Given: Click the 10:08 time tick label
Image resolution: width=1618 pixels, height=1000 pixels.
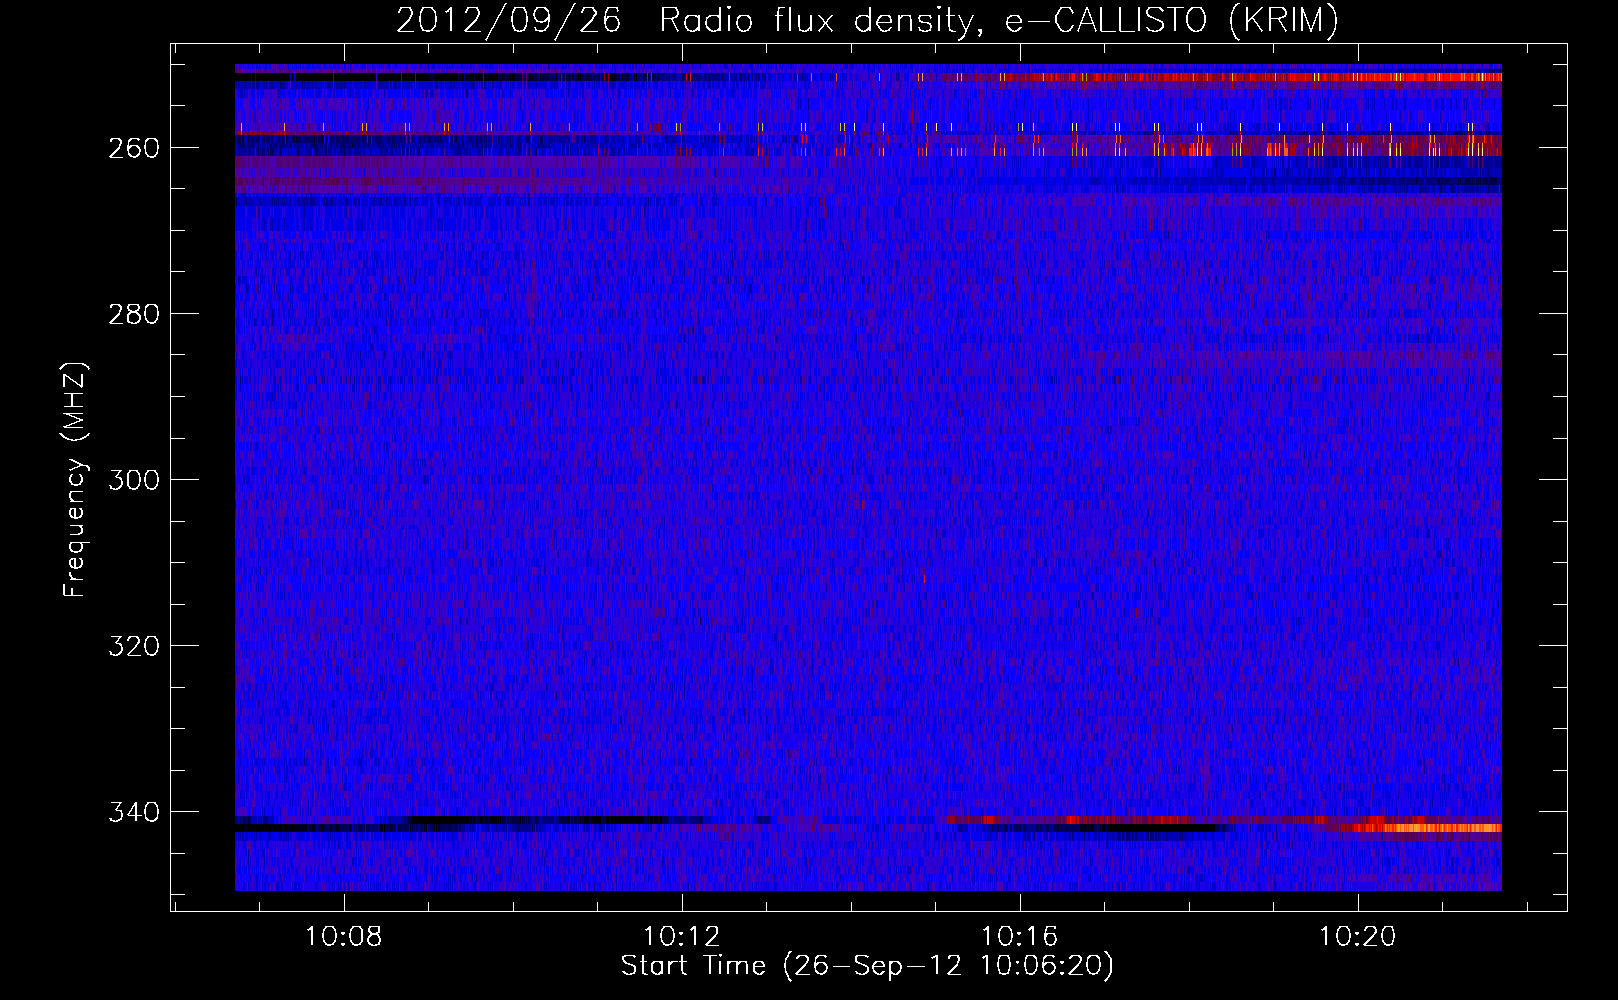Looking at the screenshot, I should click(x=343, y=937).
